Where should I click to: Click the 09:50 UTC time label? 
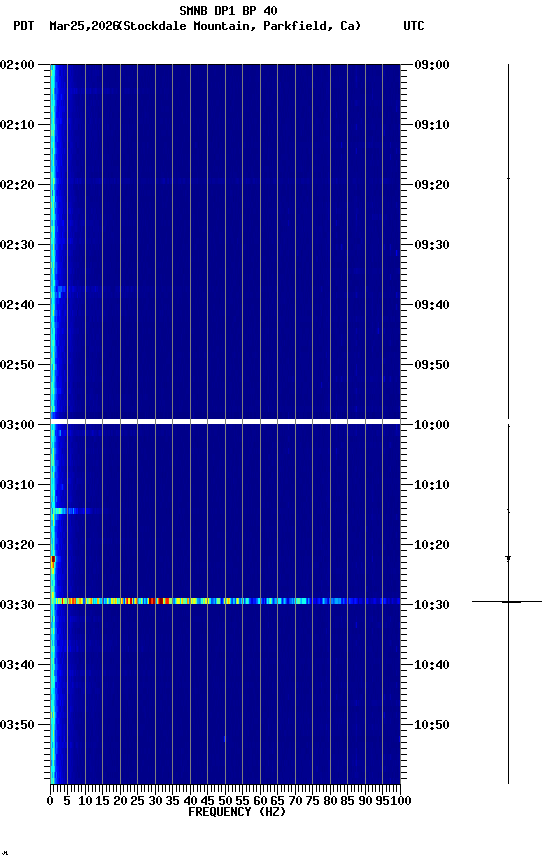pos(432,365)
